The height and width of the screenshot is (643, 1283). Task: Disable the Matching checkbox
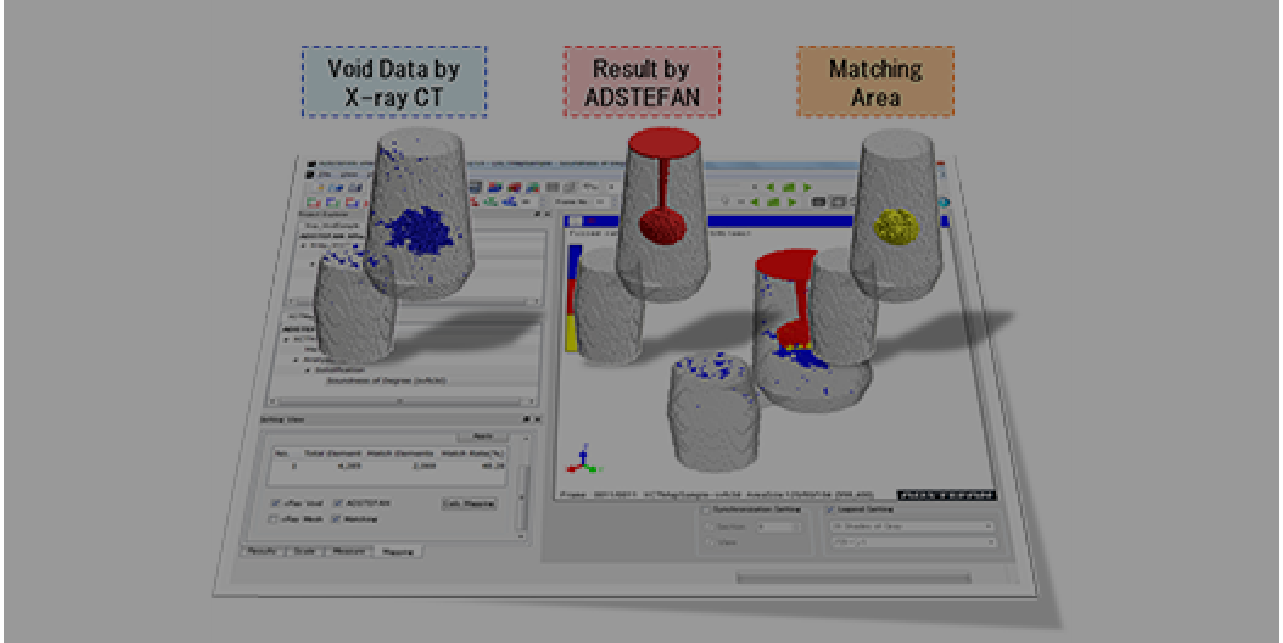(336, 520)
